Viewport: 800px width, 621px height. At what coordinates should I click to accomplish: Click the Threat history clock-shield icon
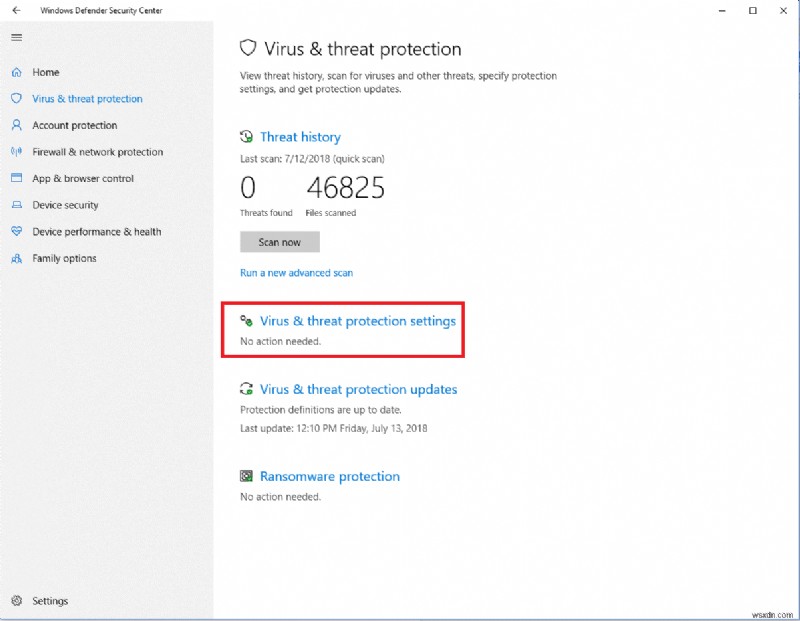coord(246,137)
